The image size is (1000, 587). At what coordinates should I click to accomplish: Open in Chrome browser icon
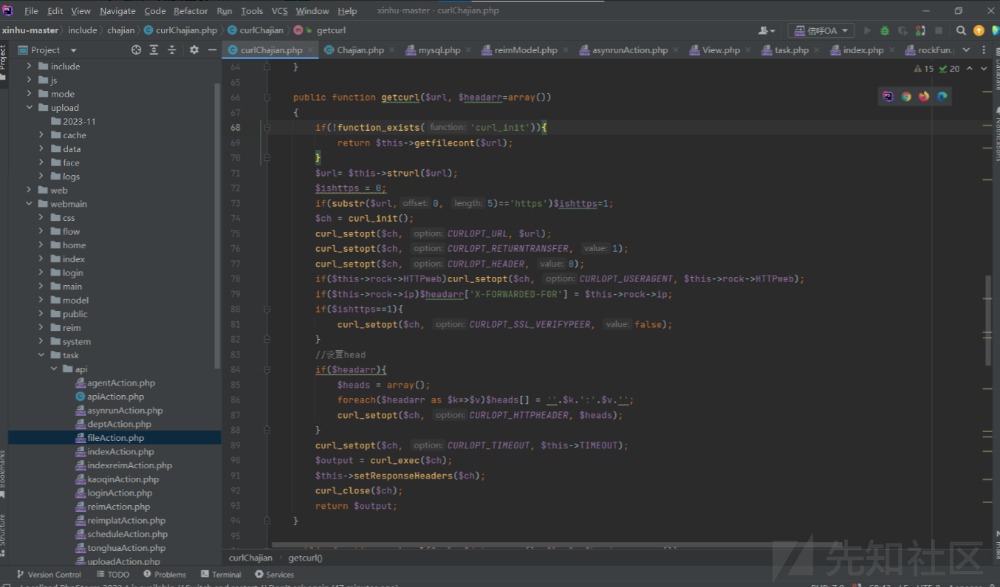click(x=906, y=96)
